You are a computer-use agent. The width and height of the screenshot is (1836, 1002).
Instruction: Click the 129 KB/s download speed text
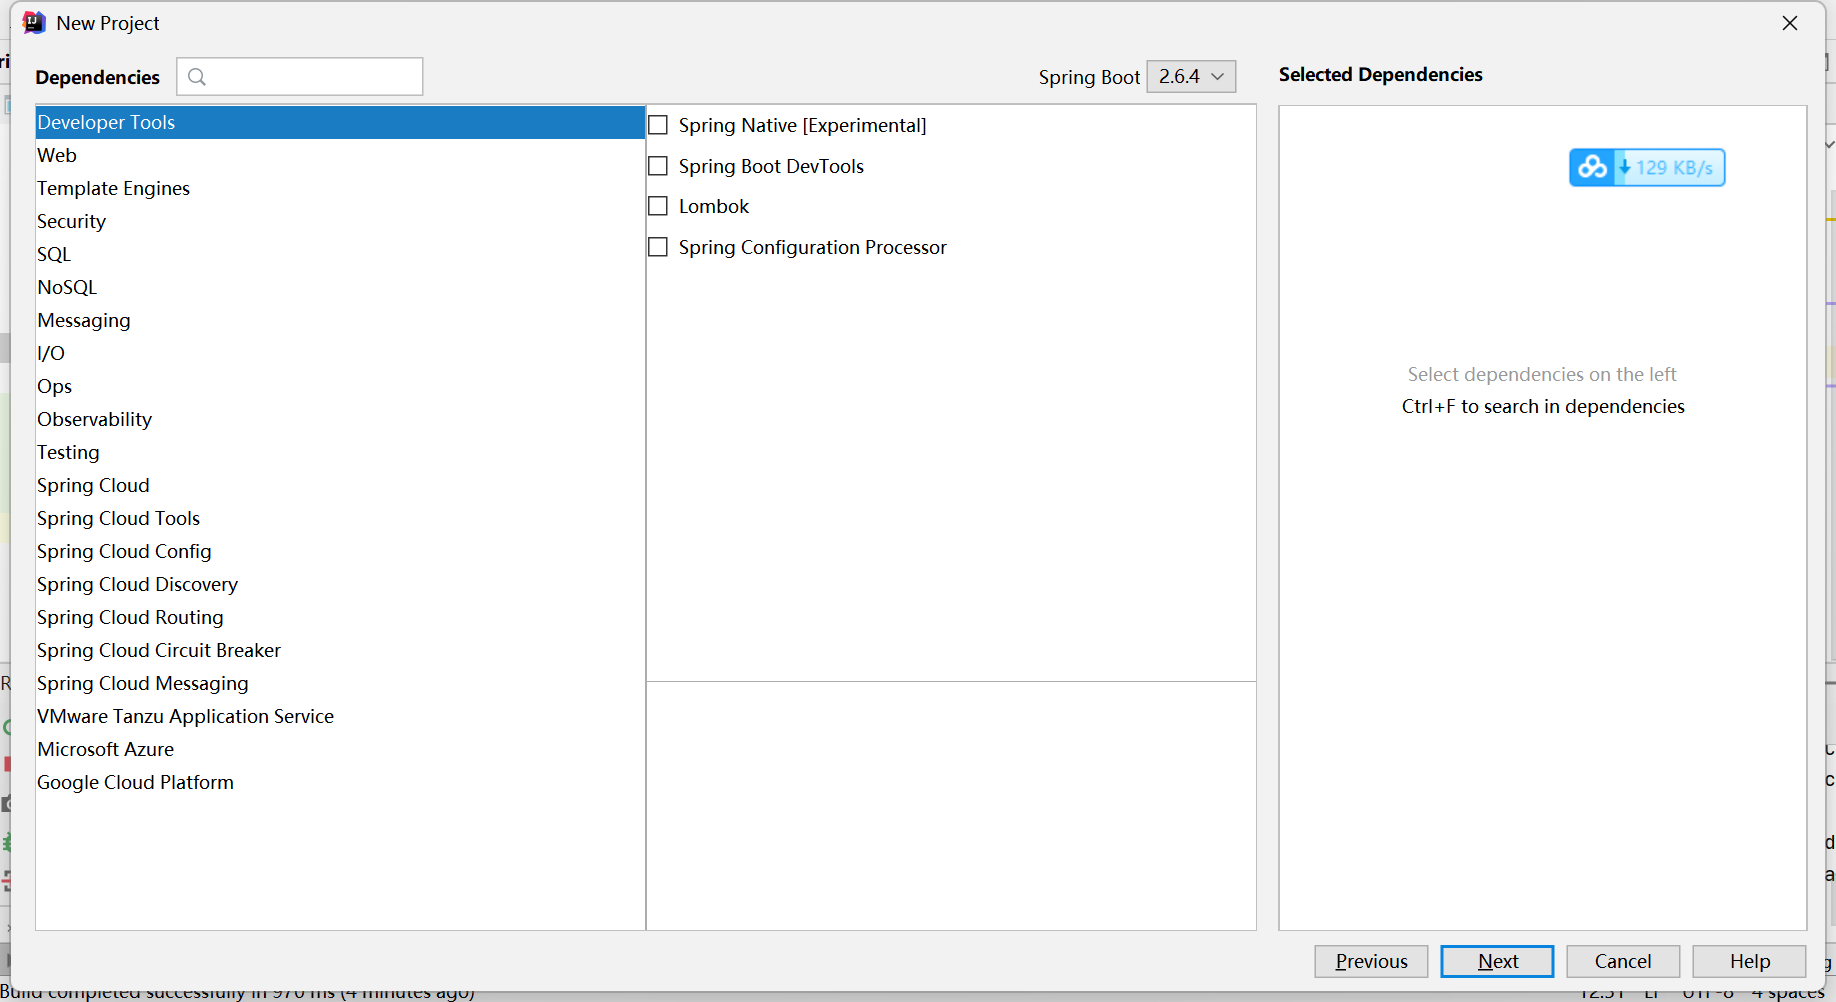click(1674, 167)
